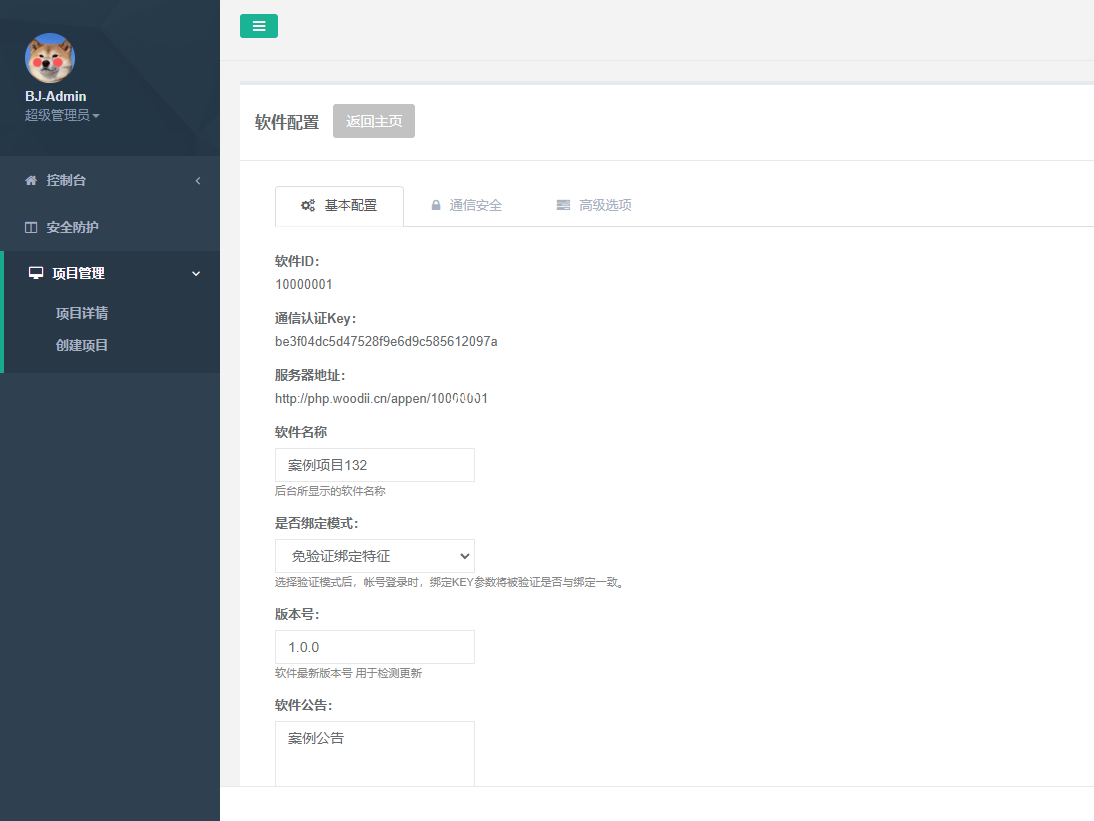Click the Shiba dog avatar image
The image size is (1094, 821).
(50, 58)
